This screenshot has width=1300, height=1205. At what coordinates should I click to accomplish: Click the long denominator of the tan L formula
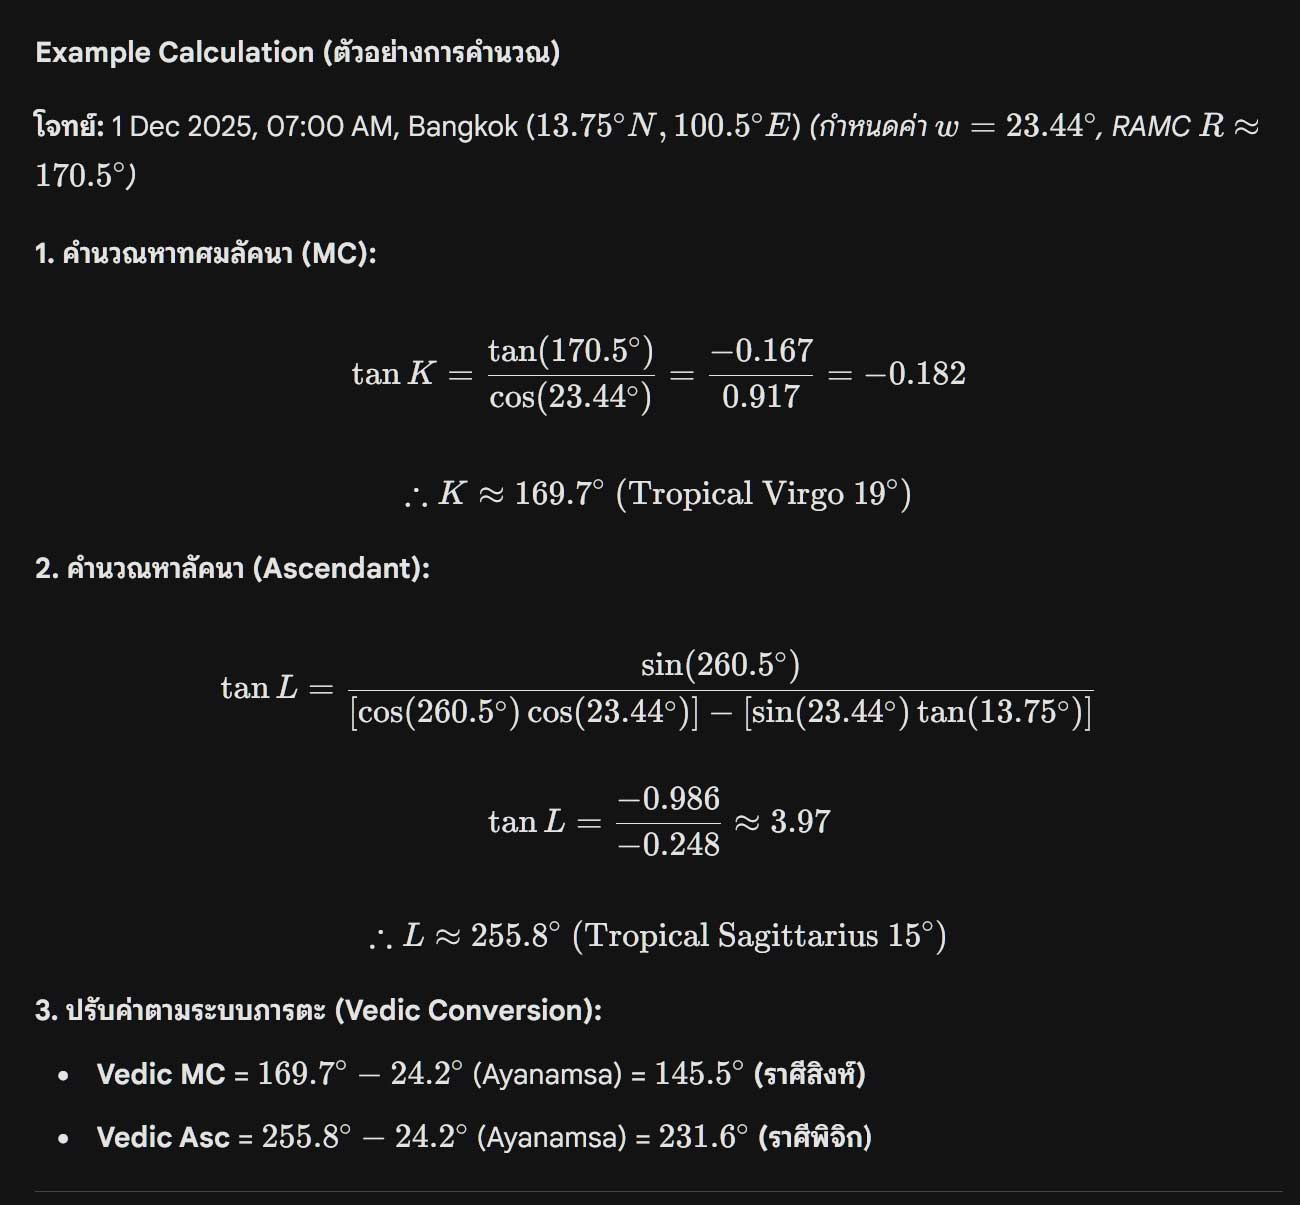720,712
